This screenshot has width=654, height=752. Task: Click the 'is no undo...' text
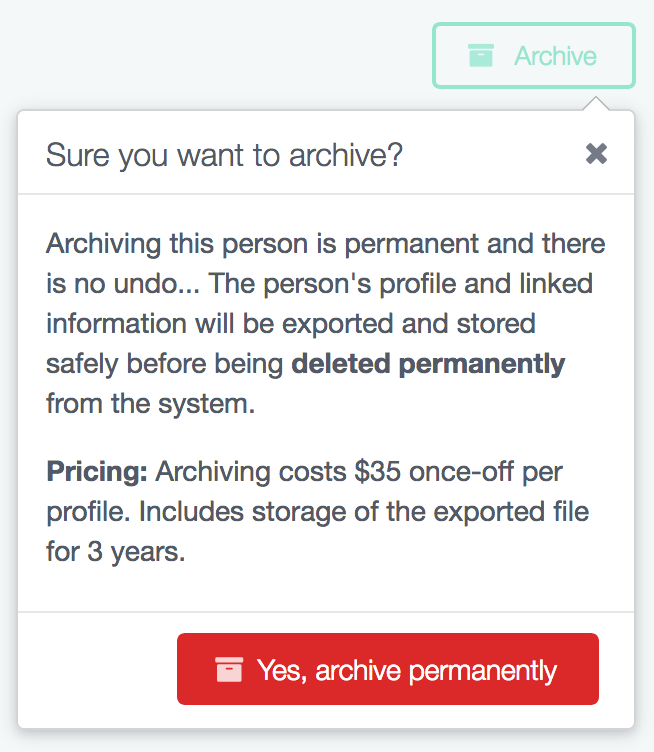[123, 283]
